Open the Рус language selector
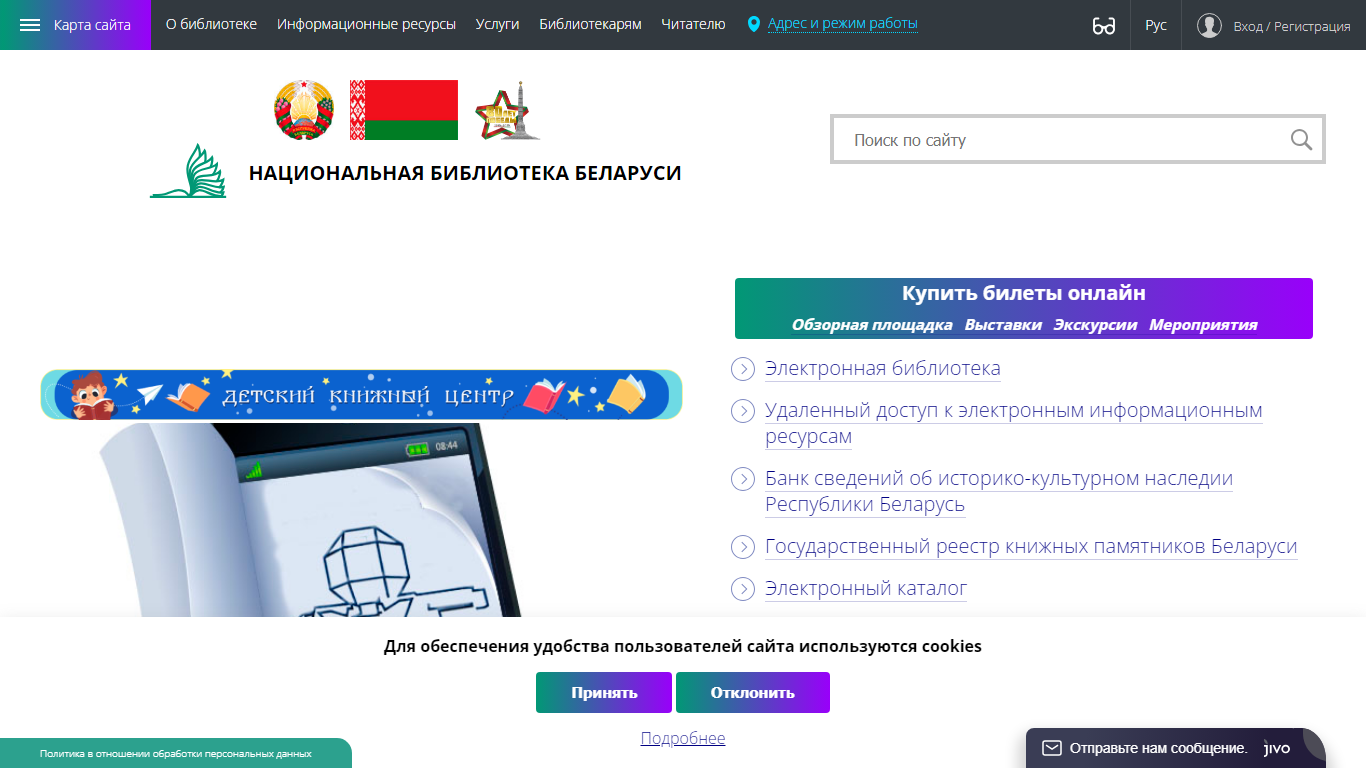This screenshot has height=768, width=1366. pyautogui.click(x=1156, y=25)
